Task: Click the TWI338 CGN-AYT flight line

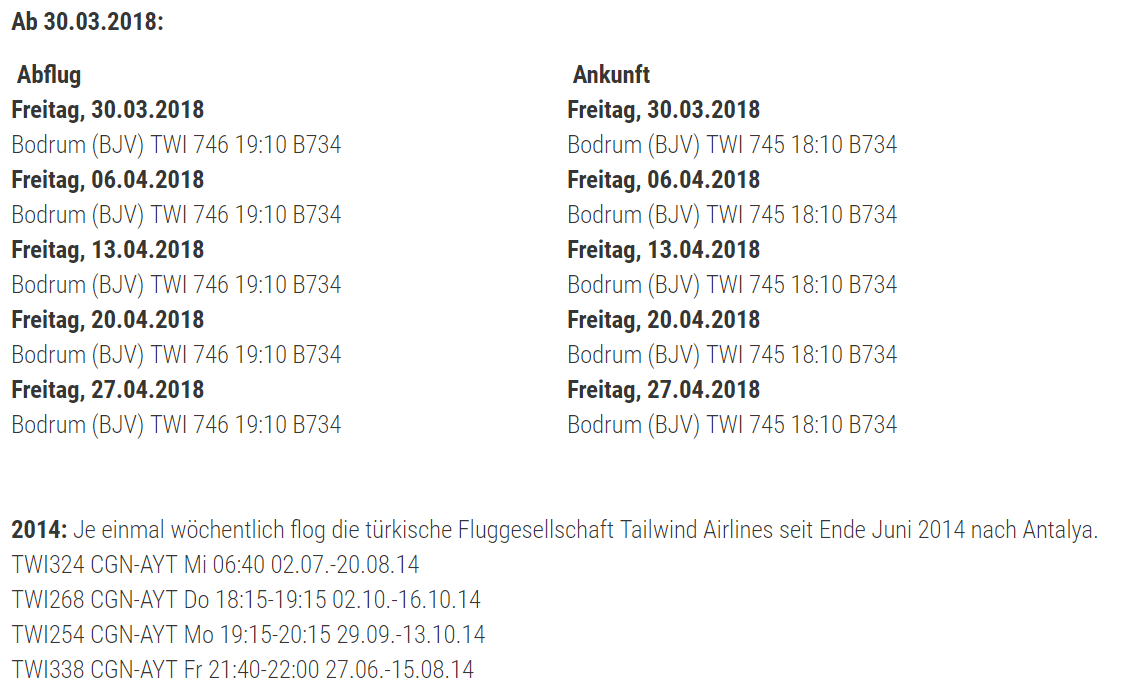Action: coord(243,670)
